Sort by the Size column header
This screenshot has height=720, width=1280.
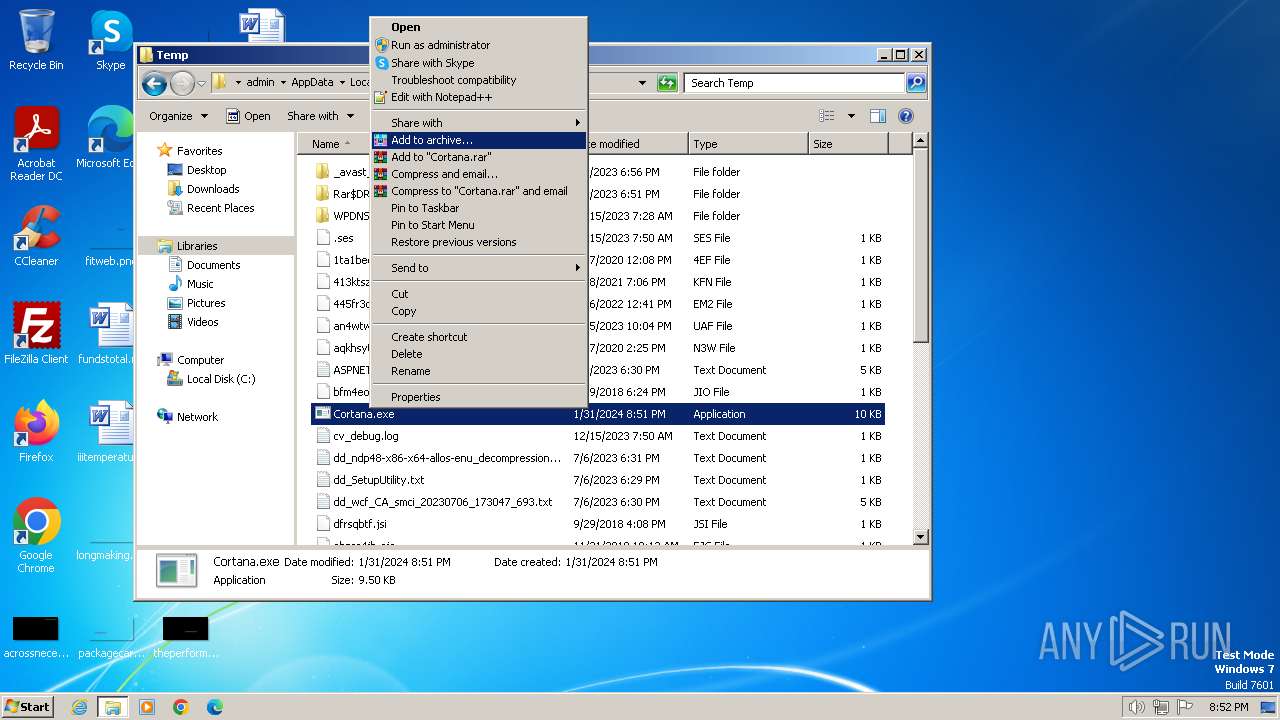[x=847, y=144]
